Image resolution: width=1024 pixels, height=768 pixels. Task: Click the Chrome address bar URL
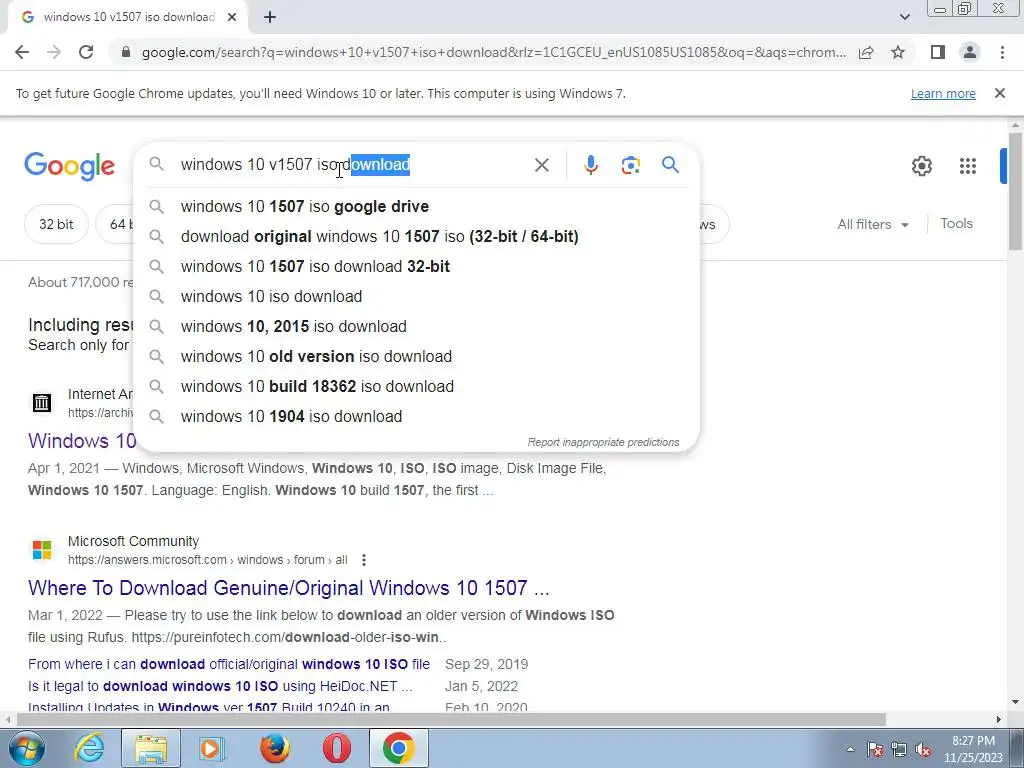(493, 52)
